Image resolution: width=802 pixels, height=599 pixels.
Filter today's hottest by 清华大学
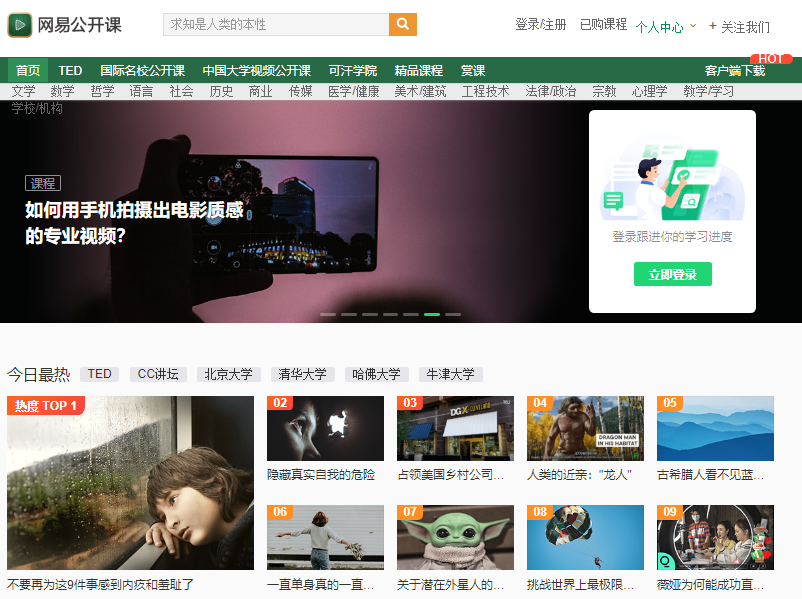click(x=303, y=374)
